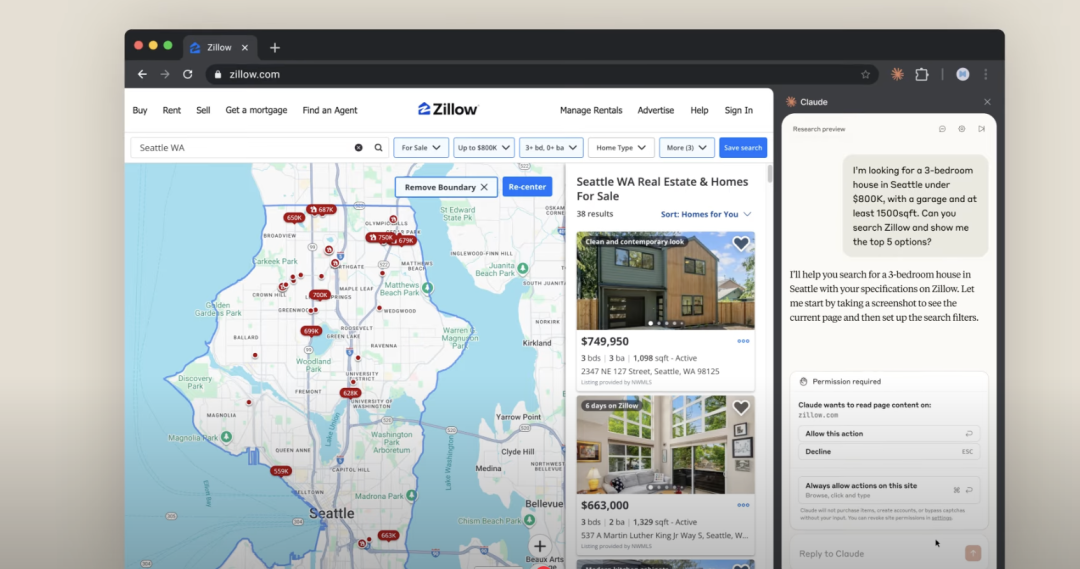Go back with browser back arrow
1080x569 pixels.
[x=142, y=74]
